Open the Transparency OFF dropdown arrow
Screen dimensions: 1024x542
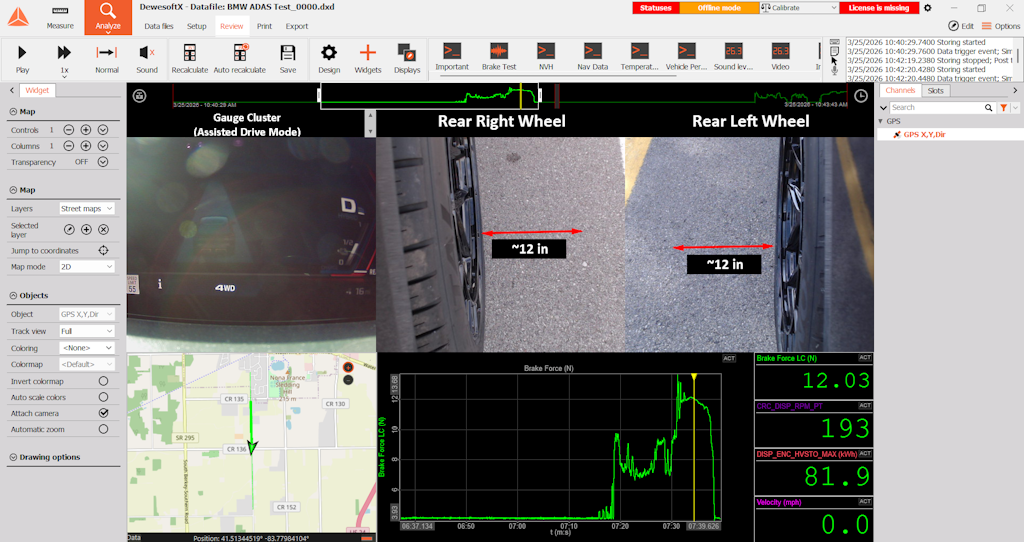[x=103, y=162]
